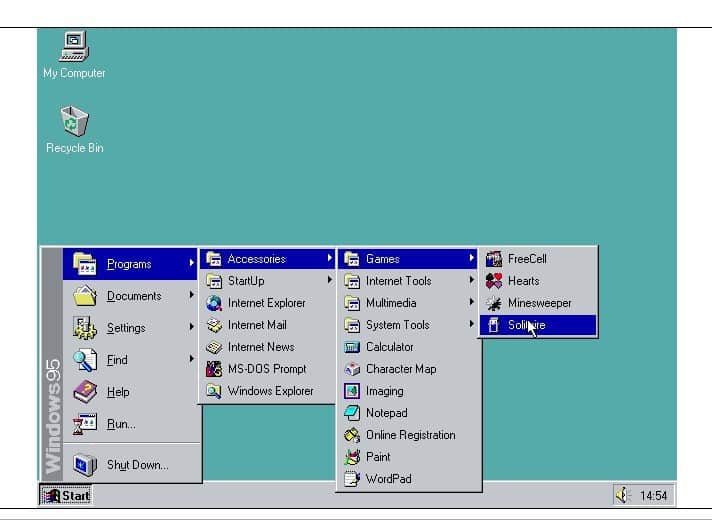
Task: Expand the Accessories submenu arrow
Action: coord(330,258)
